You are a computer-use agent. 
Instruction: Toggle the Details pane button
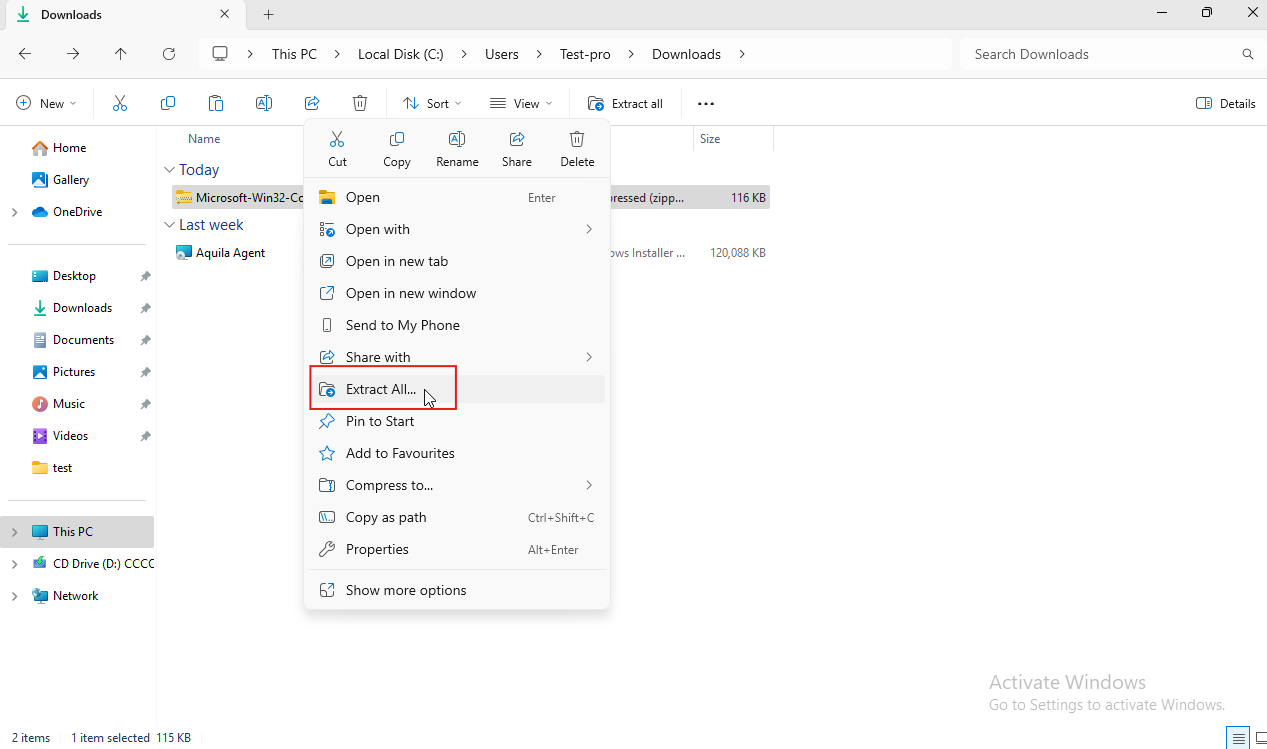1226,103
